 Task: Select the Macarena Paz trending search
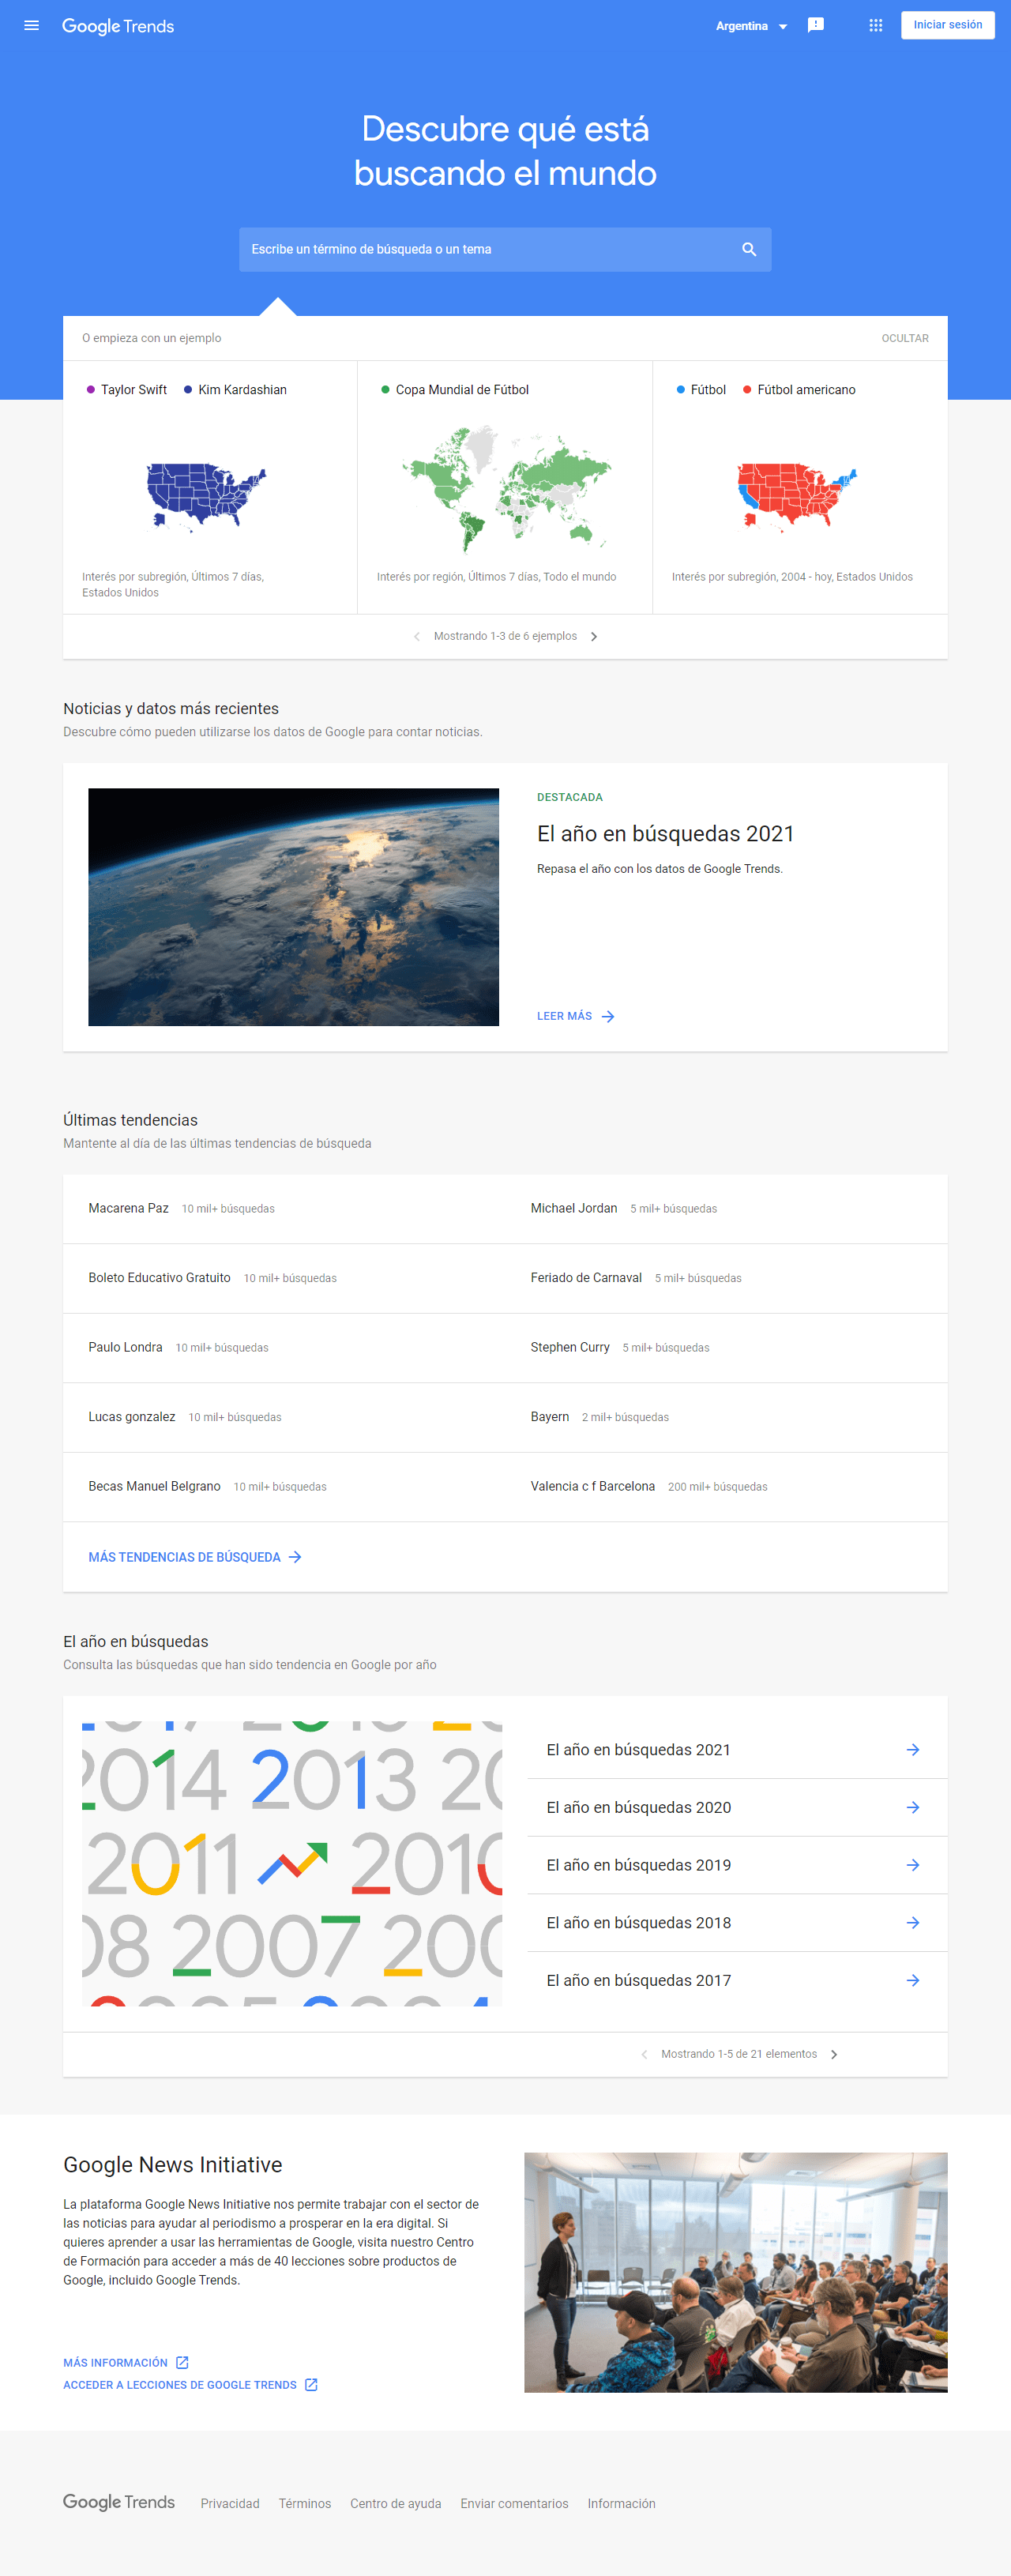coord(128,1208)
